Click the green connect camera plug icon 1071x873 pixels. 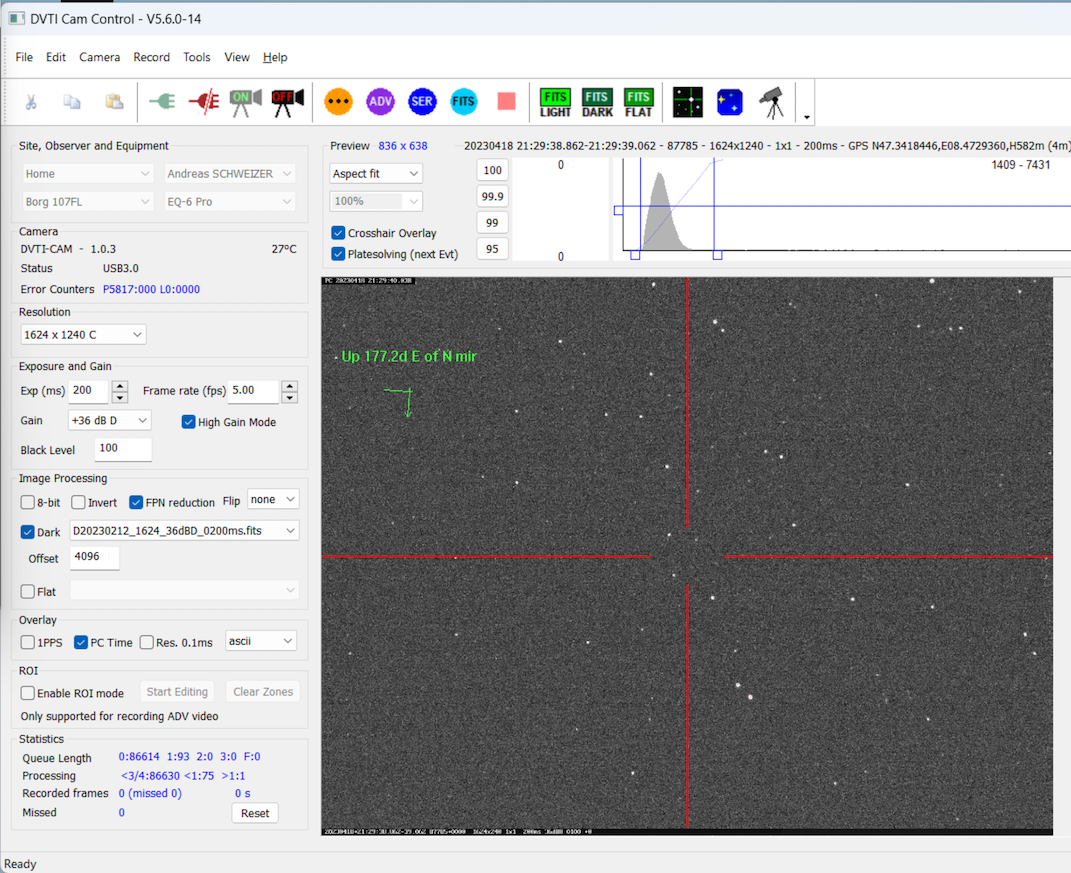pos(161,101)
